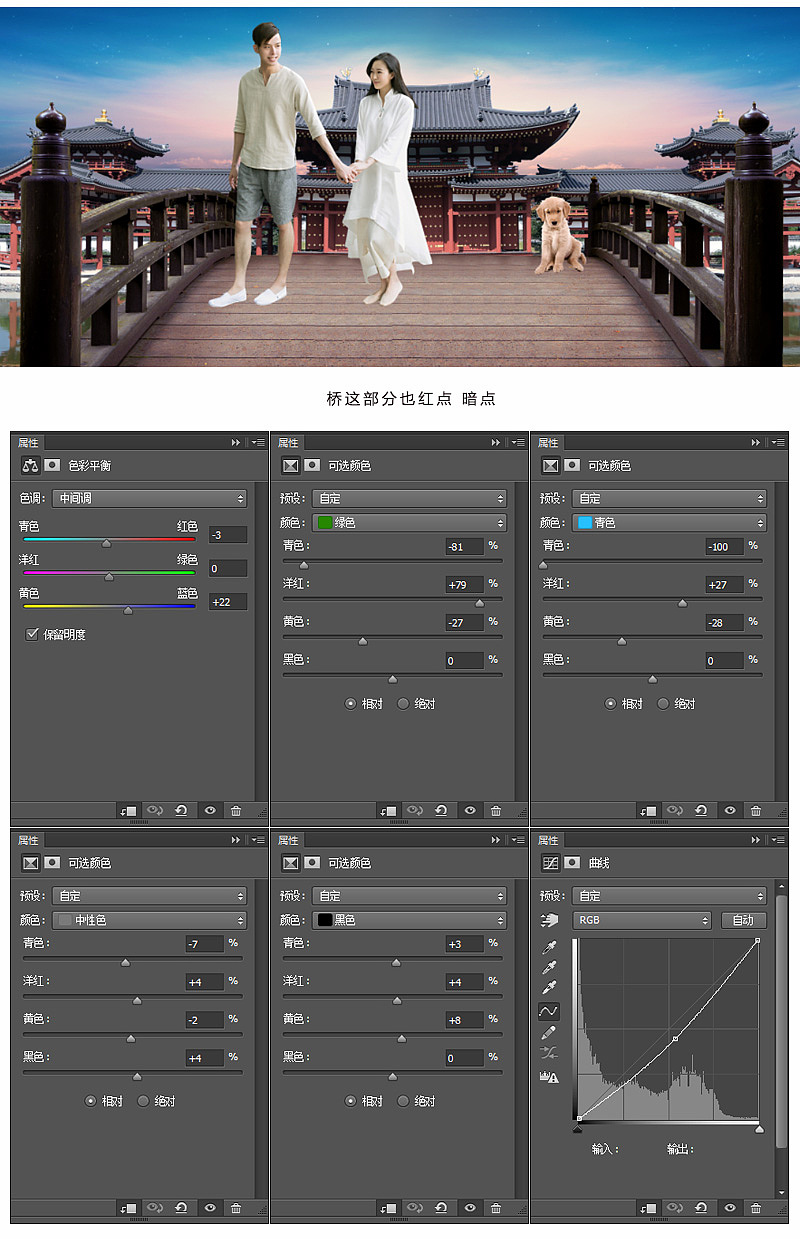
Task: Click 属性 tab of the Curves panel
Action: pos(548,840)
